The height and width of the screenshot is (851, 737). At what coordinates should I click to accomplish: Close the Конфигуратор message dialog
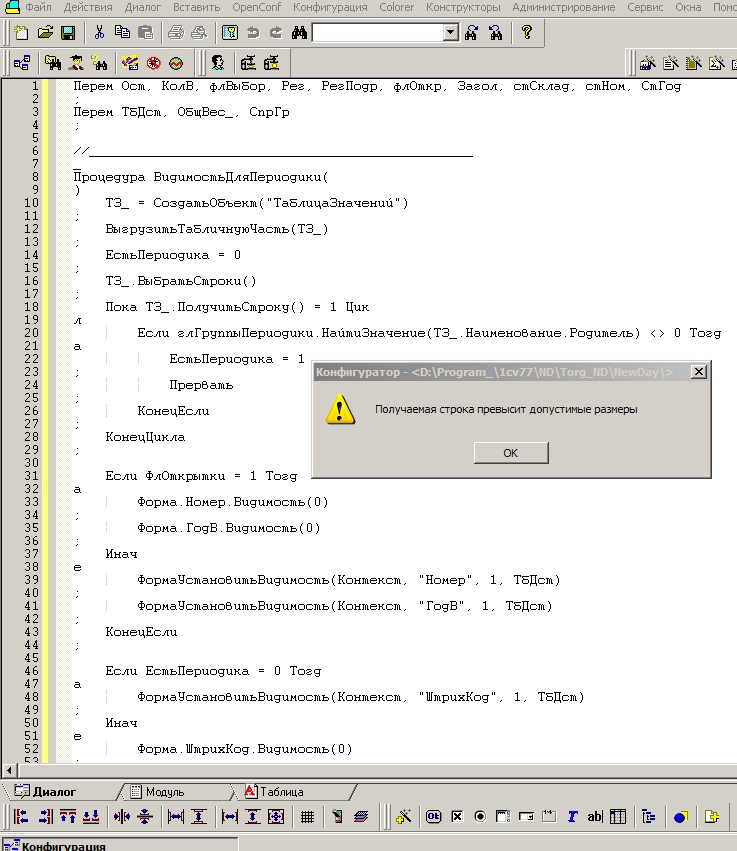tap(698, 372)
